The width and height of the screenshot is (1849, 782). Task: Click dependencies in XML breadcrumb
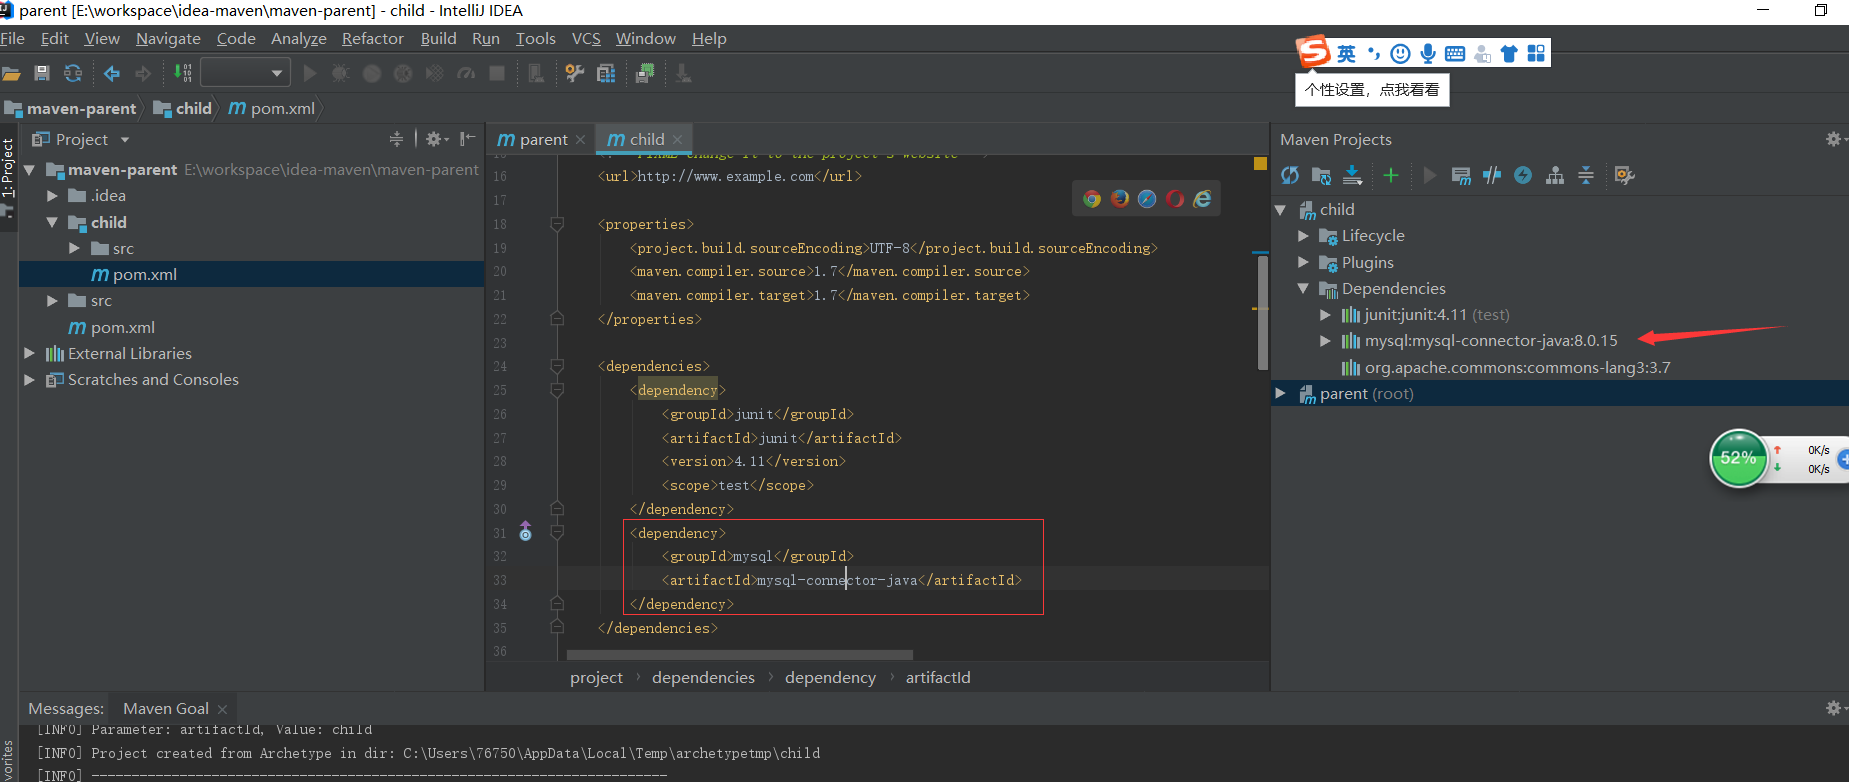pos(703,677)
